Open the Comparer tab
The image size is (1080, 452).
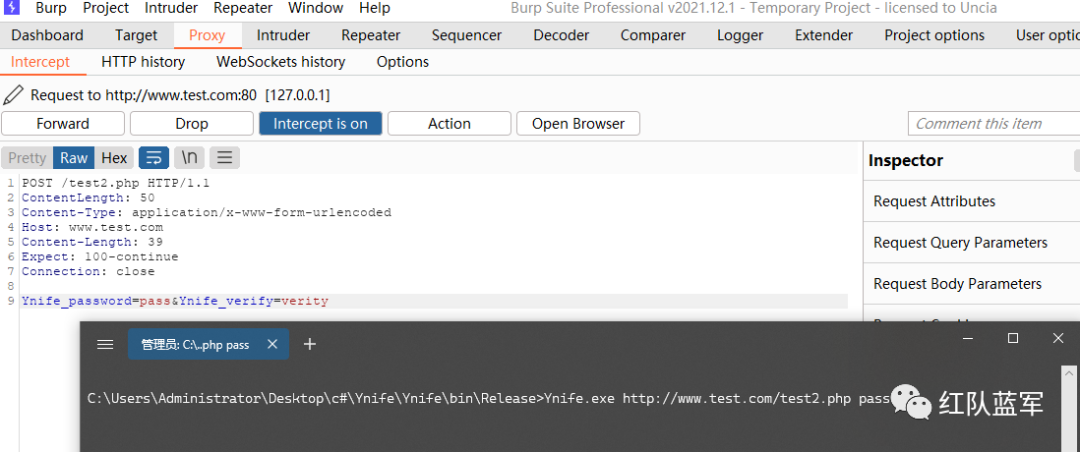[653, 35]
